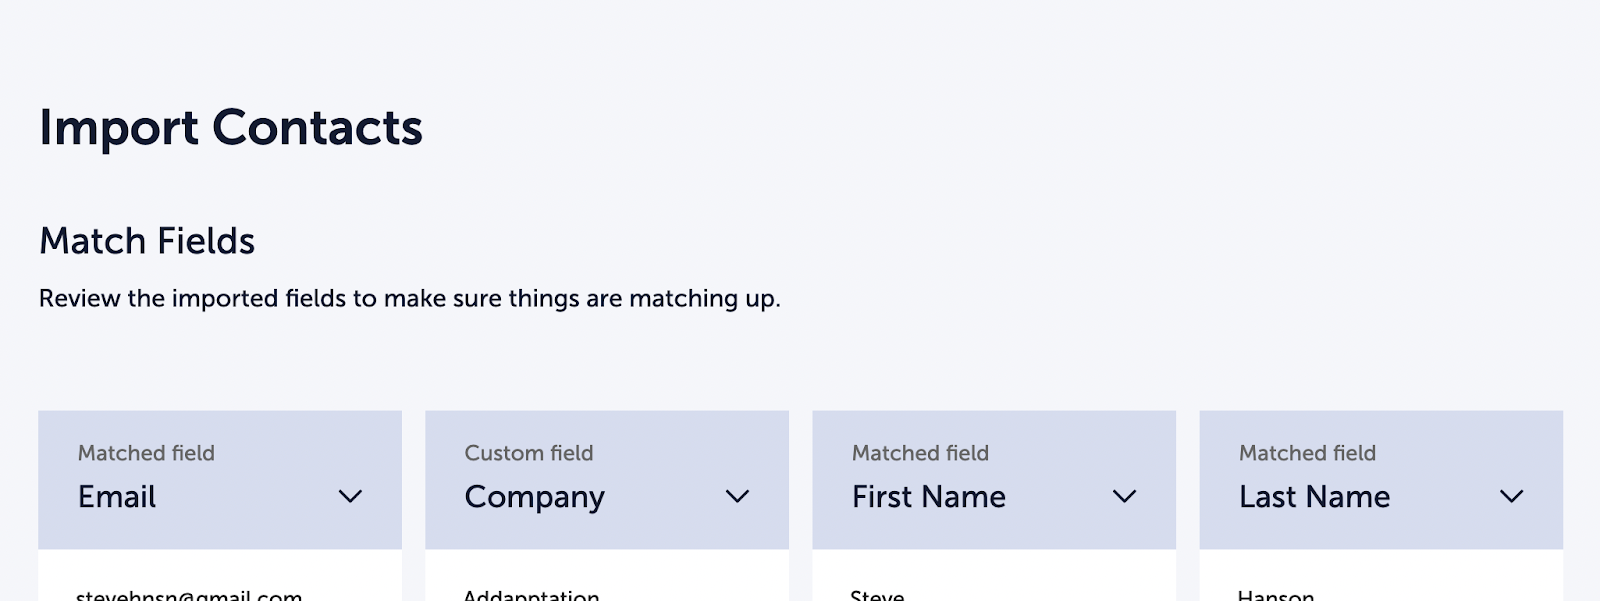The width and height of the screenshot is (1600, 601).
Task: Select the Steve first name cell
Action: point(877,595)
